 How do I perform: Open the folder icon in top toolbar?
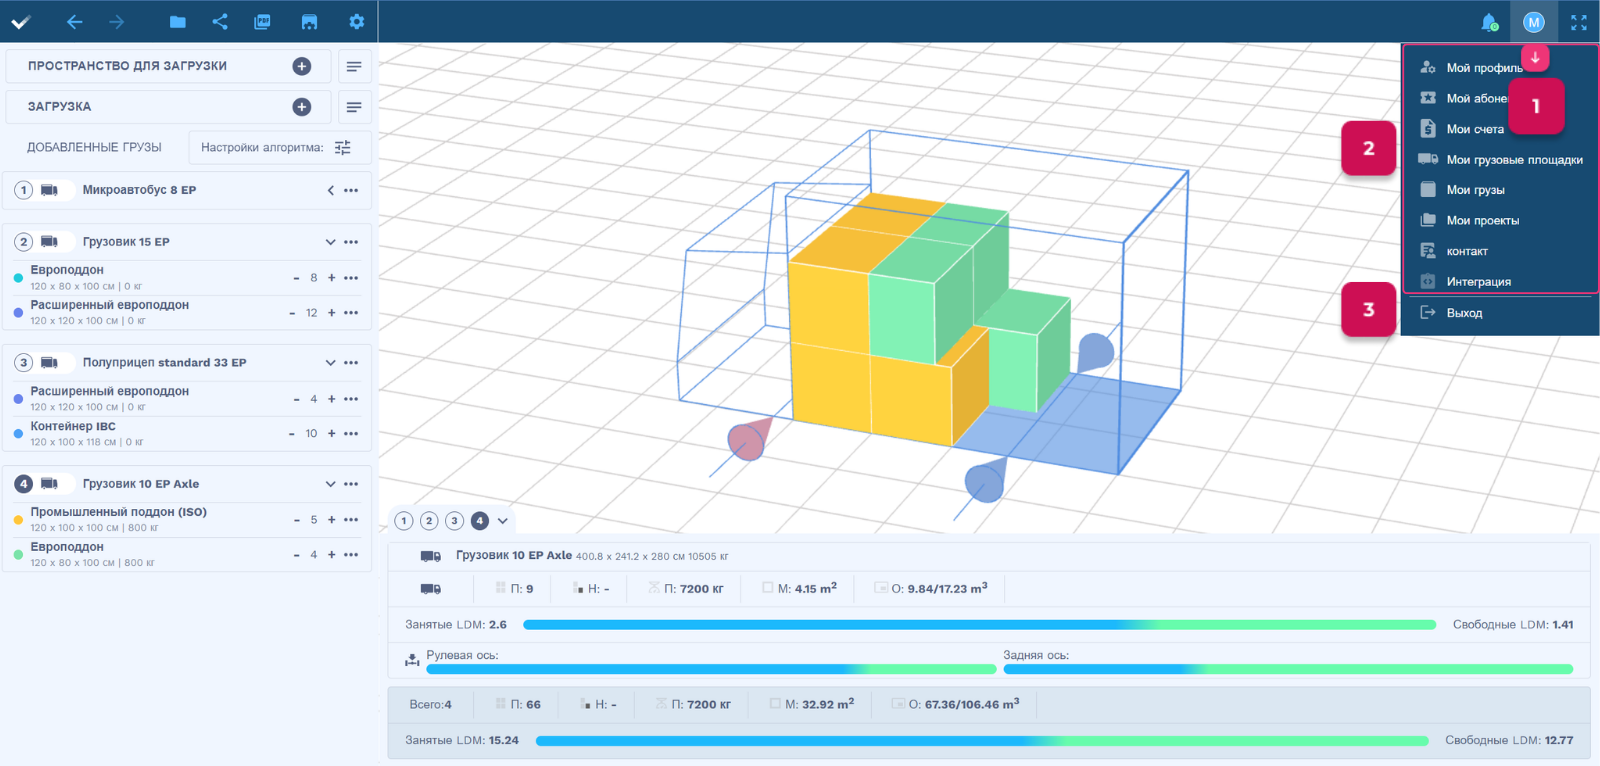(x=177, y=22)
